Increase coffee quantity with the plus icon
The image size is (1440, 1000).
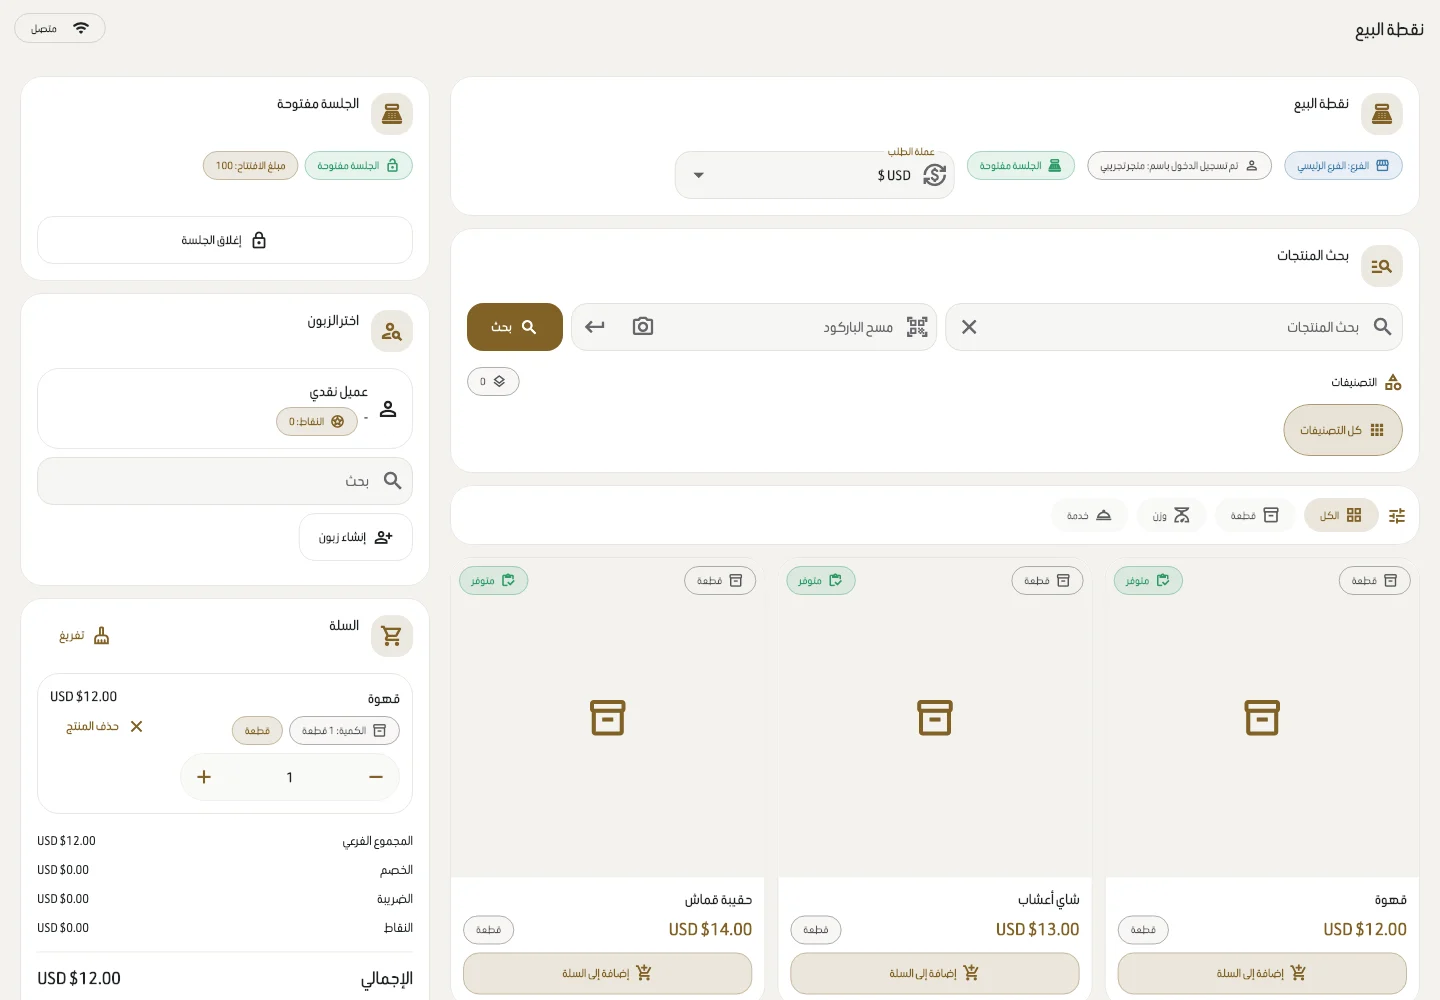tap(204, 777)
